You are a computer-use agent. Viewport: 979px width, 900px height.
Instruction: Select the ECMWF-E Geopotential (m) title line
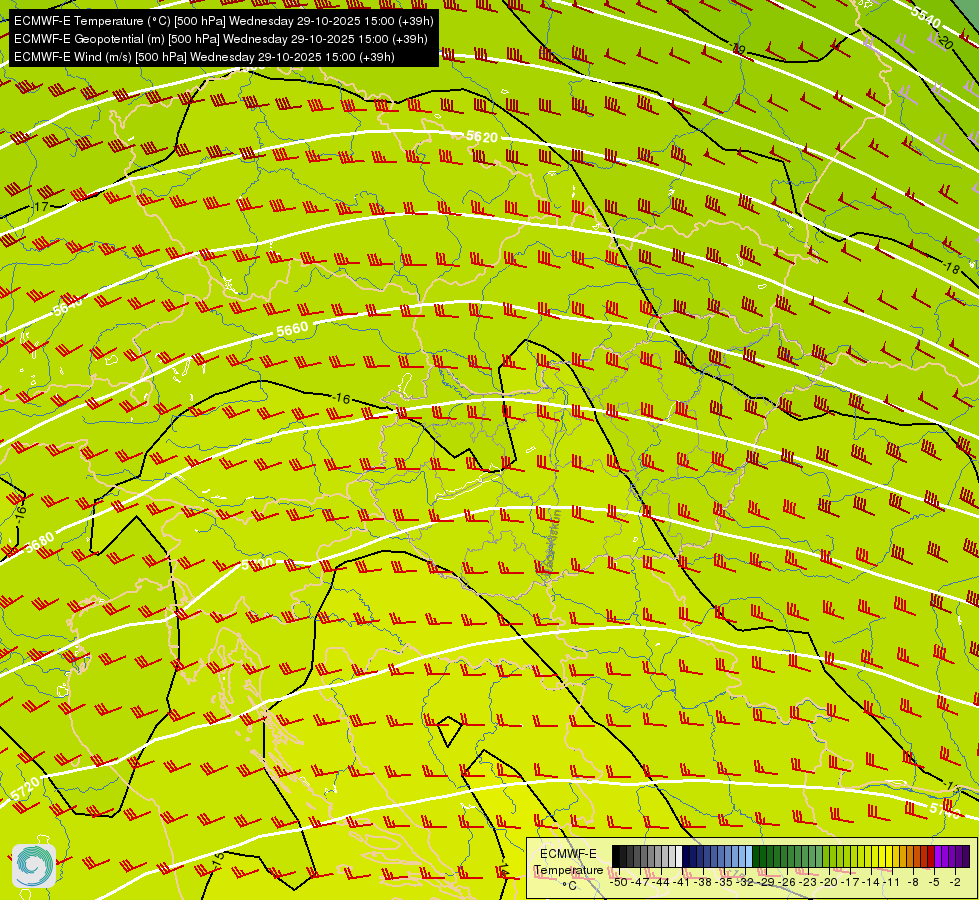220,39
